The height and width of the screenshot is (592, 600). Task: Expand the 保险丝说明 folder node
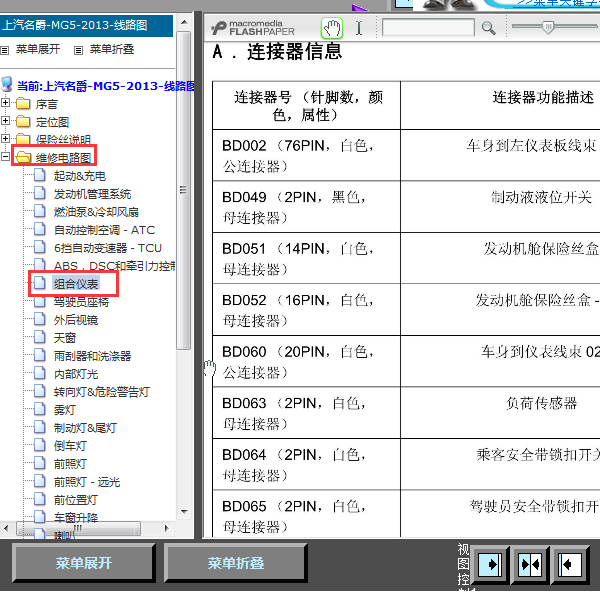pos(5,138)
